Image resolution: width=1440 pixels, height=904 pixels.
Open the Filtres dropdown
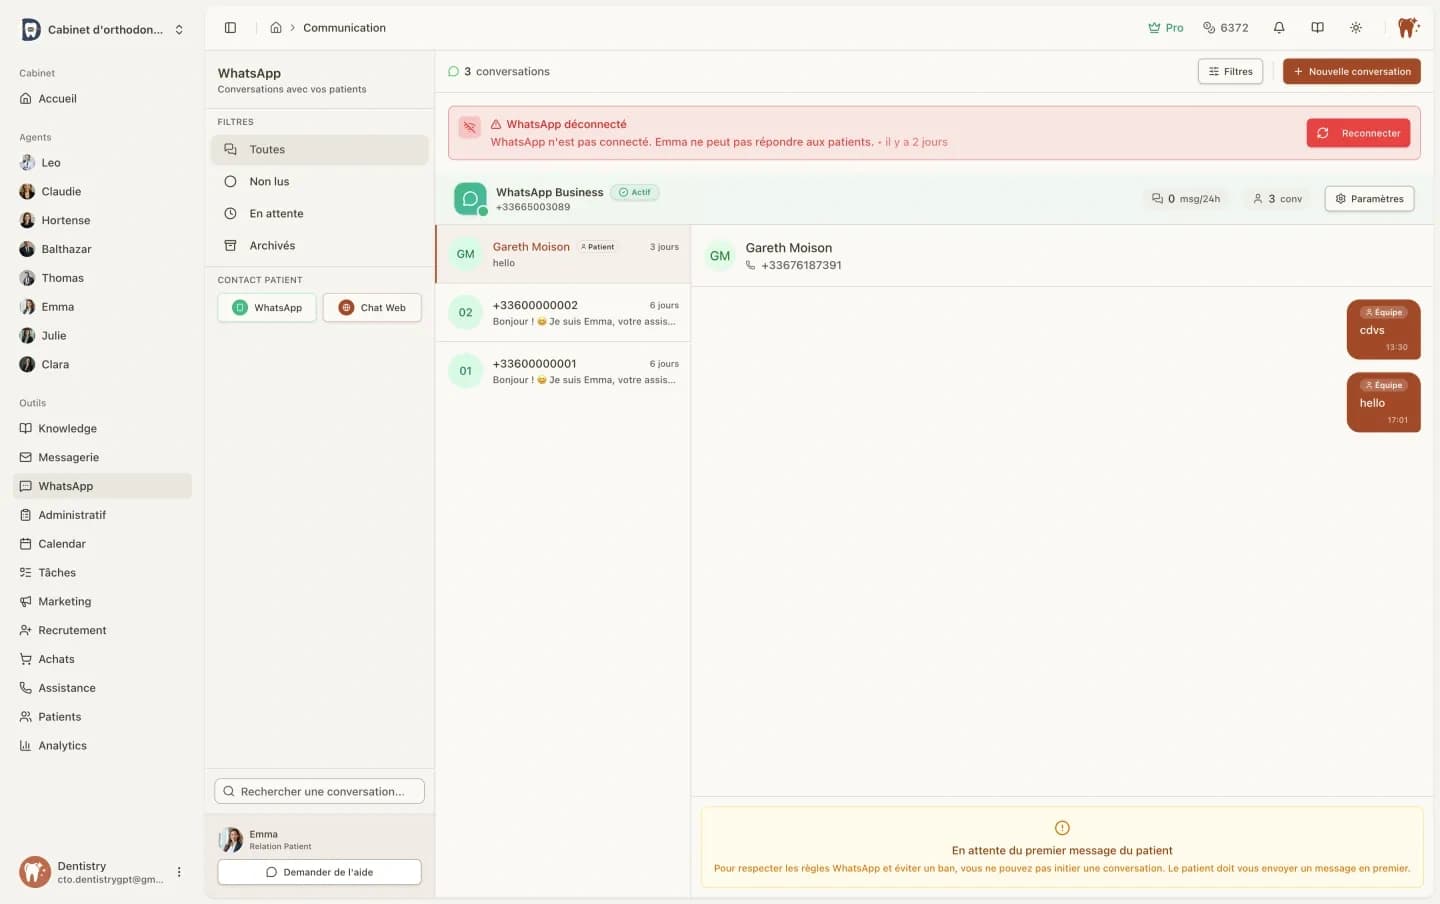[x=1230, y=71]
